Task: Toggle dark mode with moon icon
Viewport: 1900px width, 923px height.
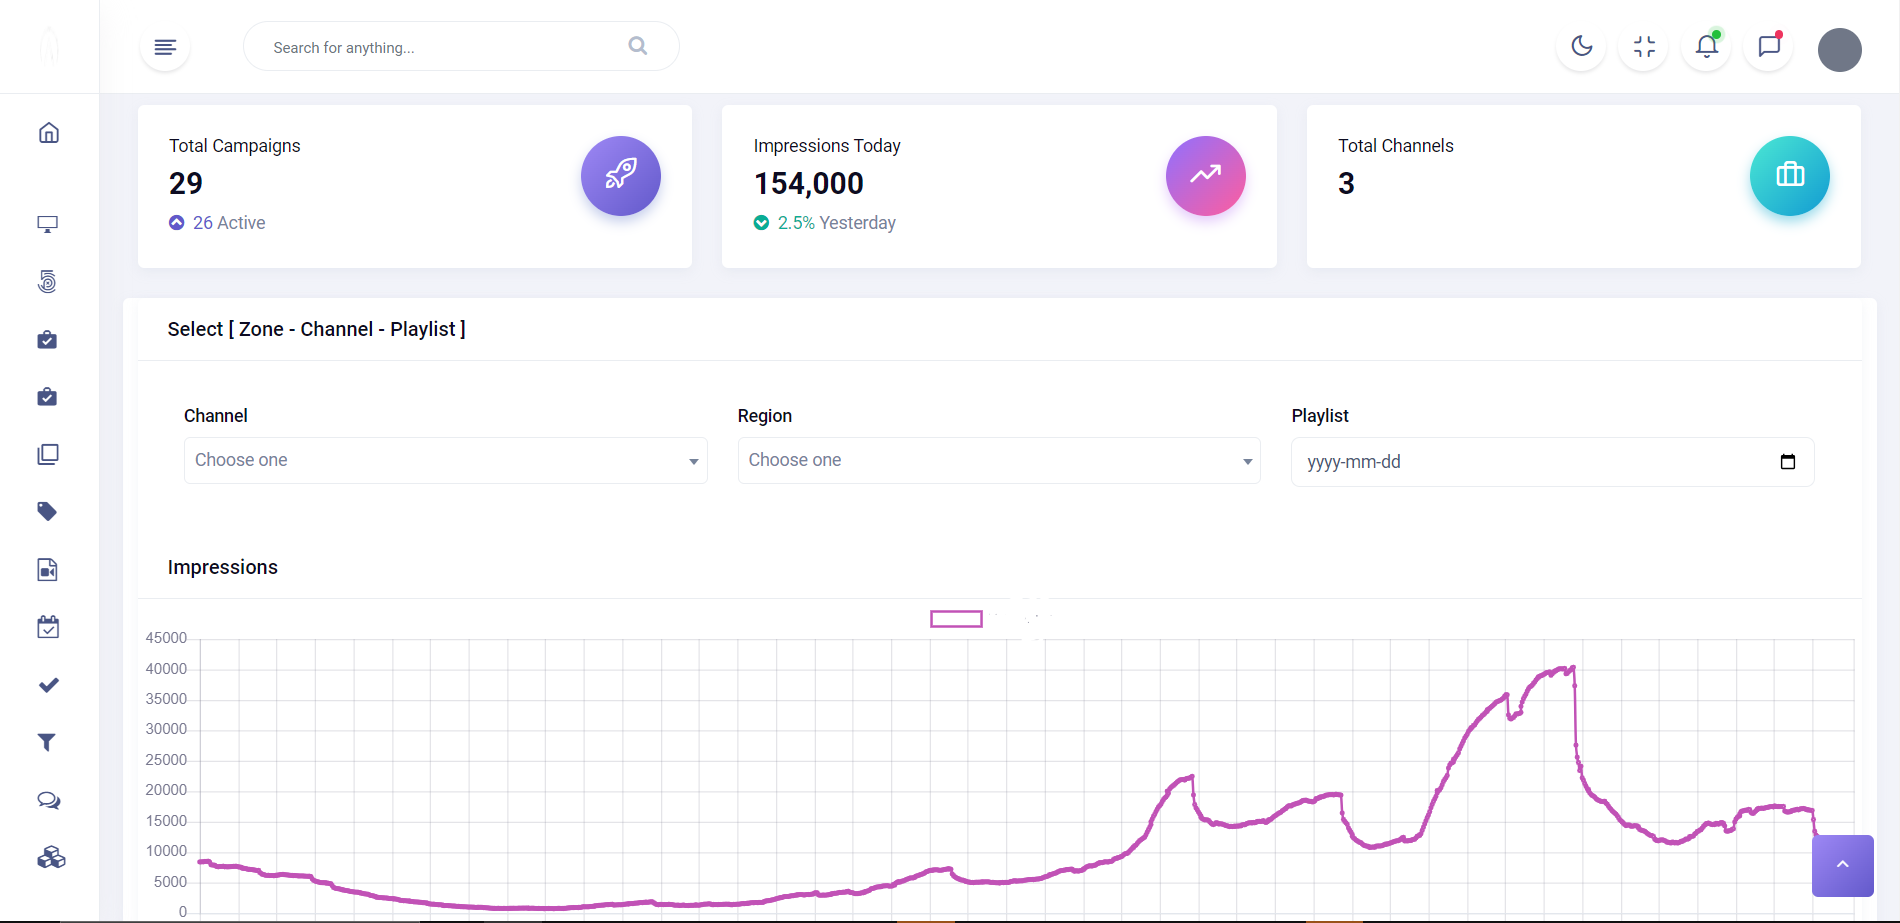Action: 1581,46
